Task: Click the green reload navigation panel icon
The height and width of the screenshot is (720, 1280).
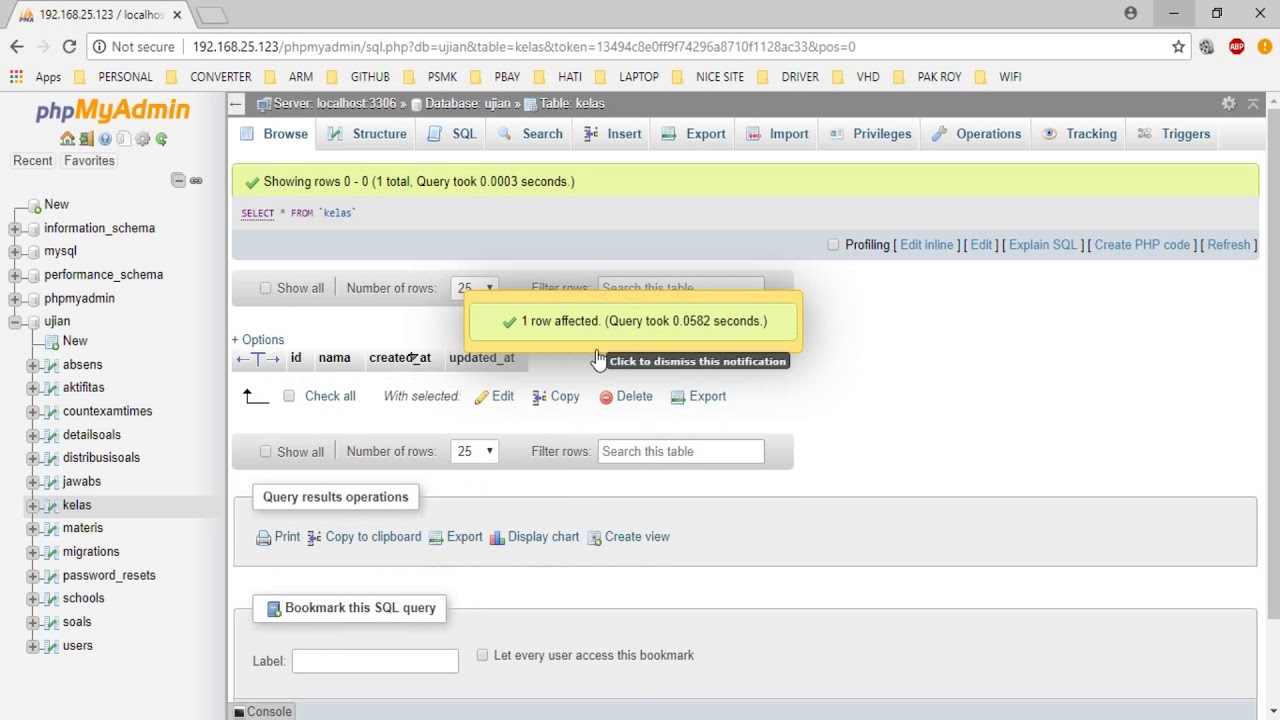Action: pyautogui.click(x=161, y=139)
